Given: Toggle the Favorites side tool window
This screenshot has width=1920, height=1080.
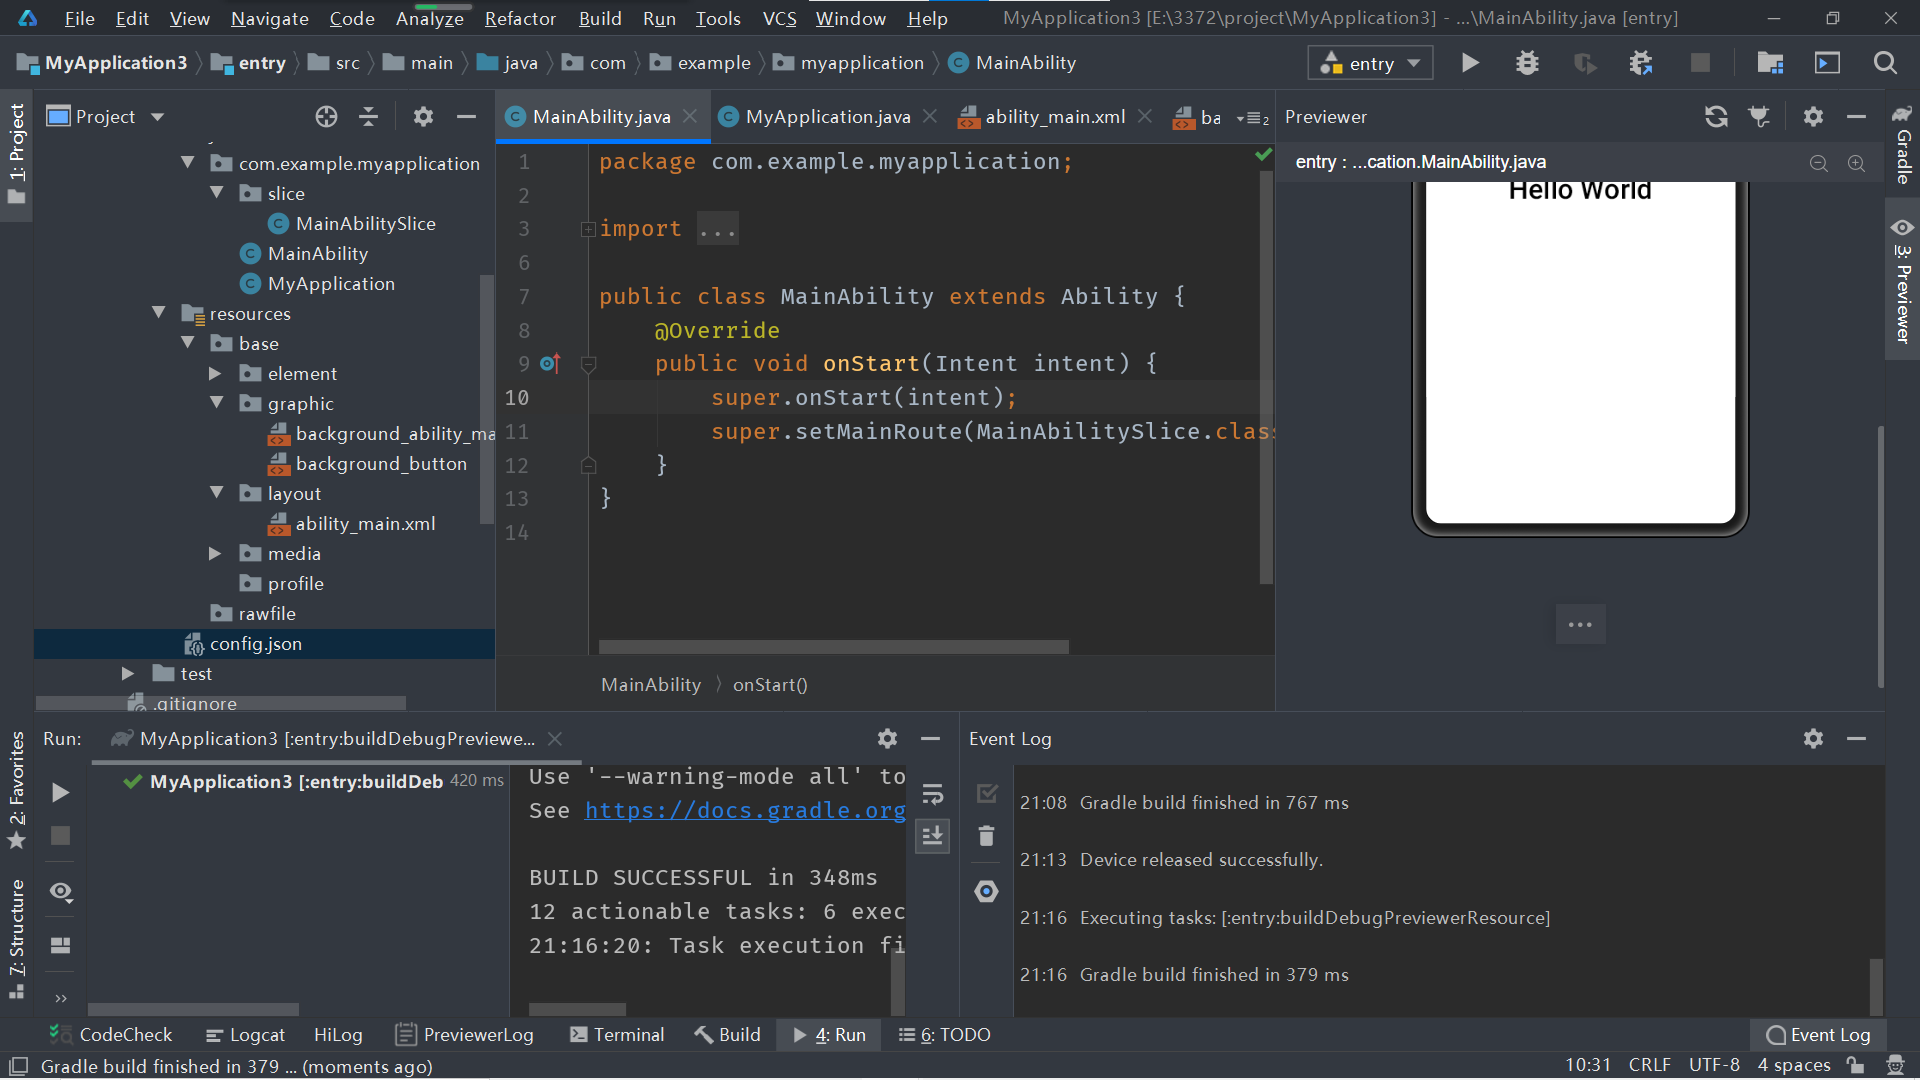Looking at the screenshot, I should [x=17, y=791].
